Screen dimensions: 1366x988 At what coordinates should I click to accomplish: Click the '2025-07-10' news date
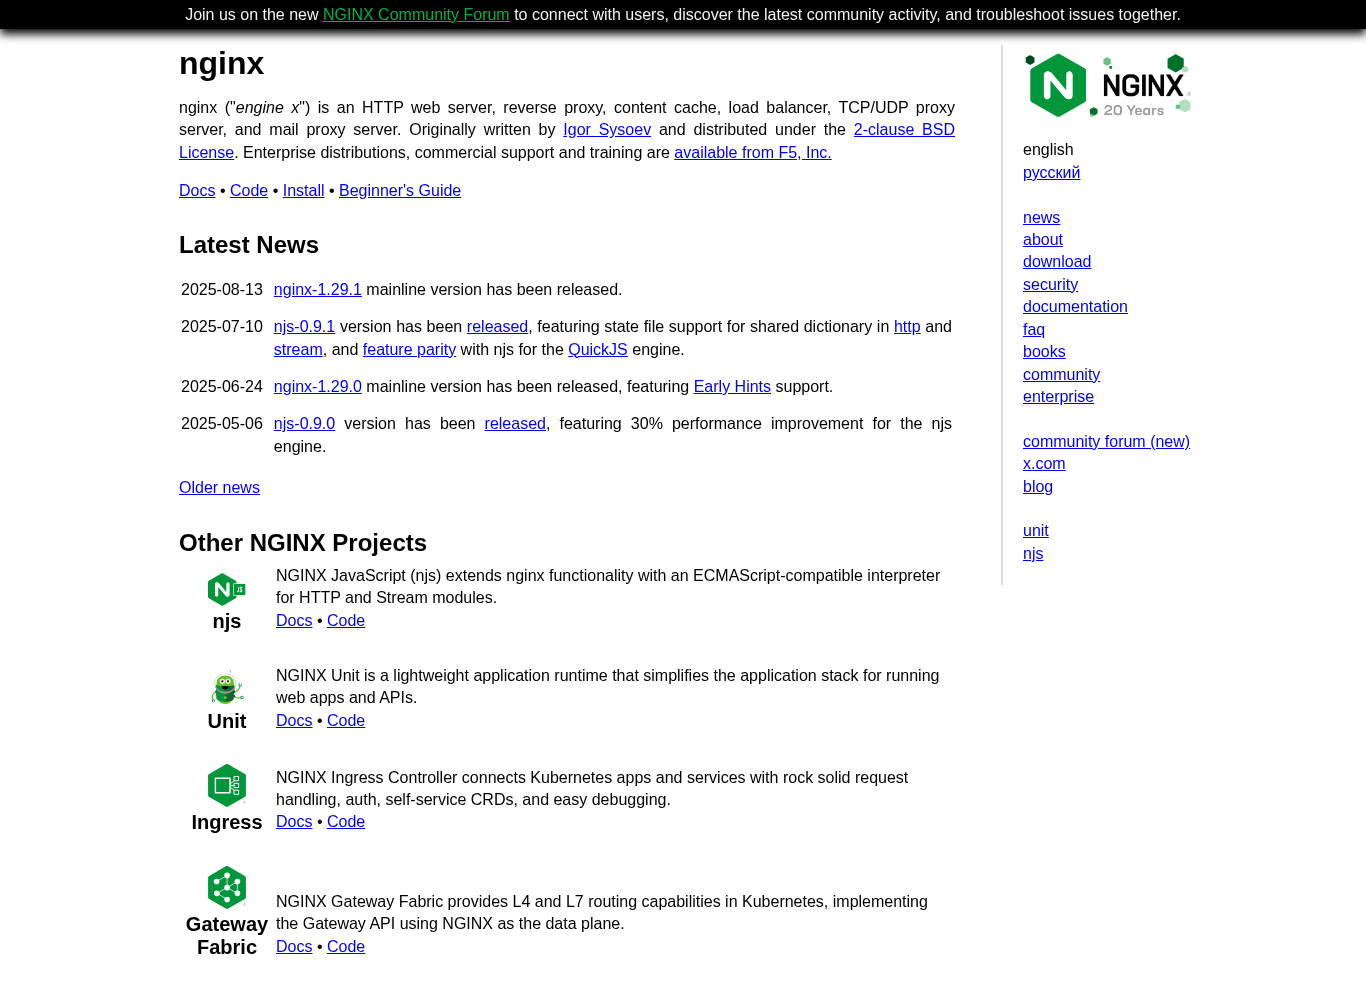coord(222,327)
